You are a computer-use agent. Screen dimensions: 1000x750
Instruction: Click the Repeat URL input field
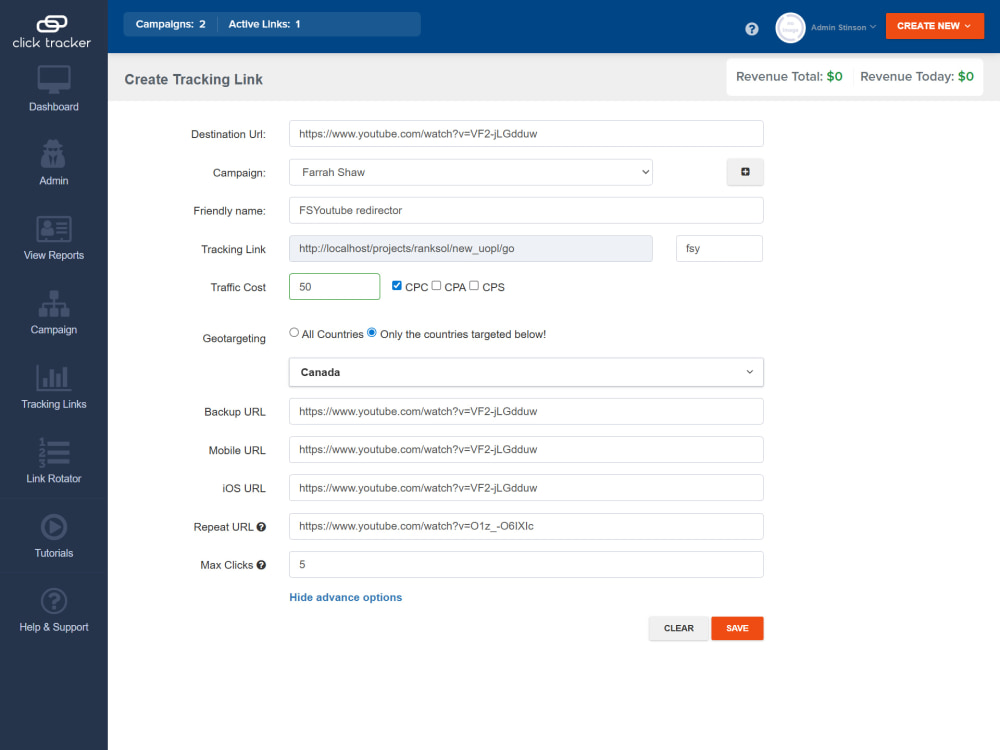(526, 526)
